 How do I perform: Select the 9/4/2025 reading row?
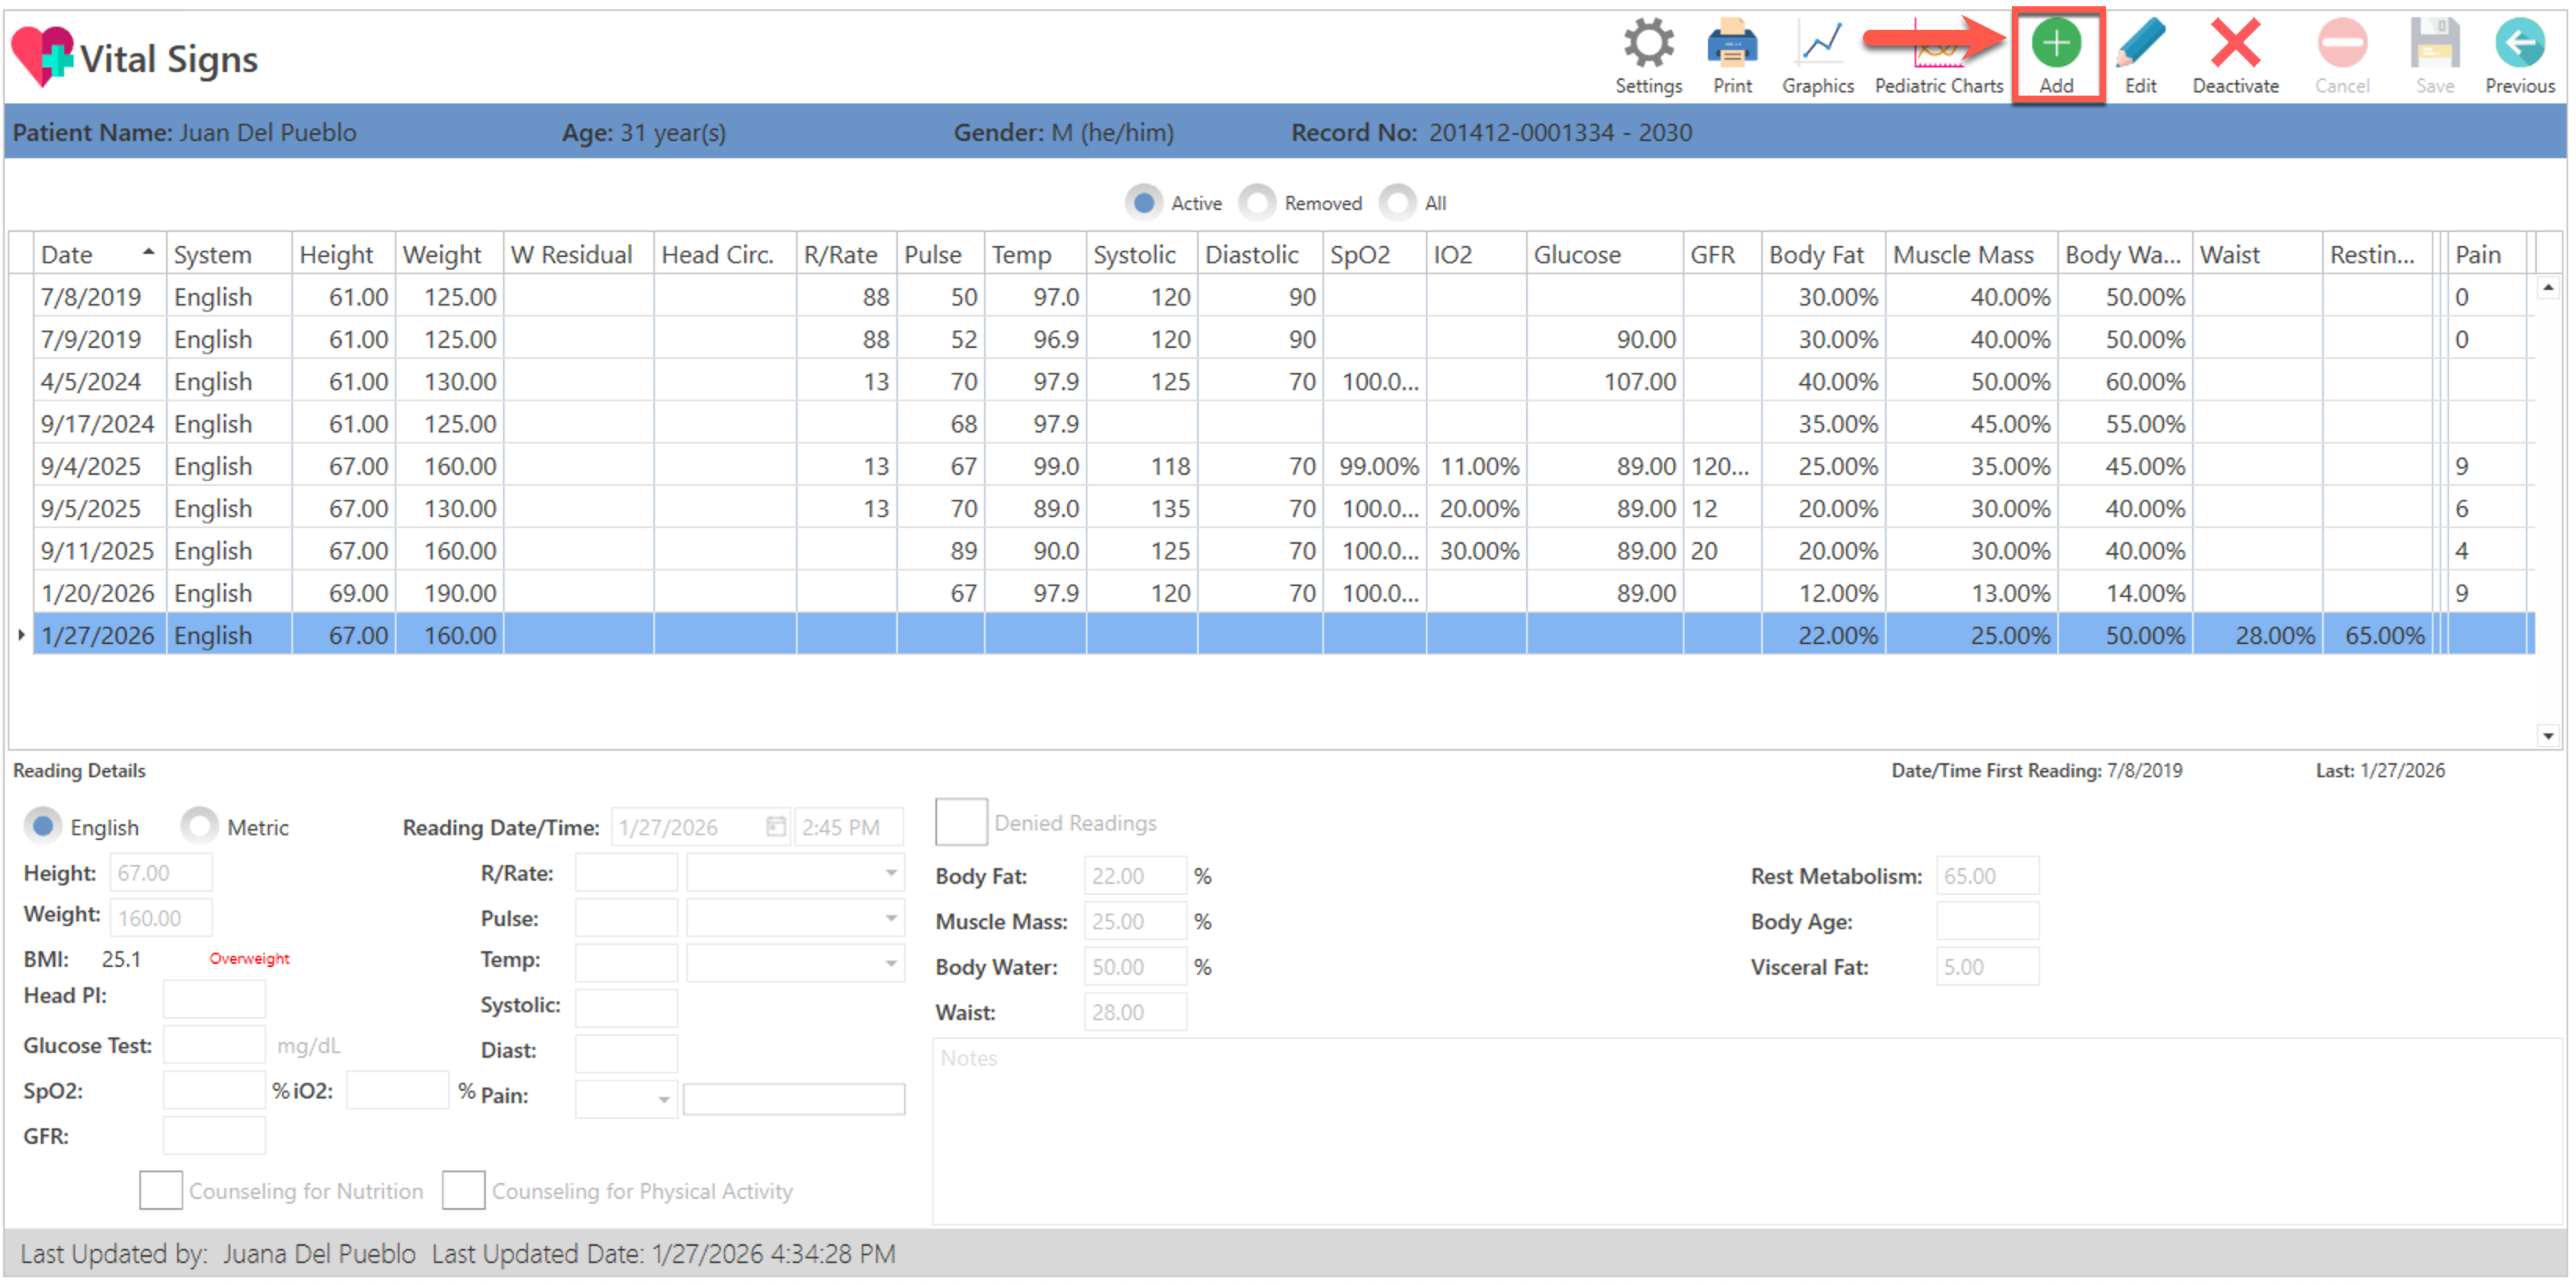(x=97, y=466)
